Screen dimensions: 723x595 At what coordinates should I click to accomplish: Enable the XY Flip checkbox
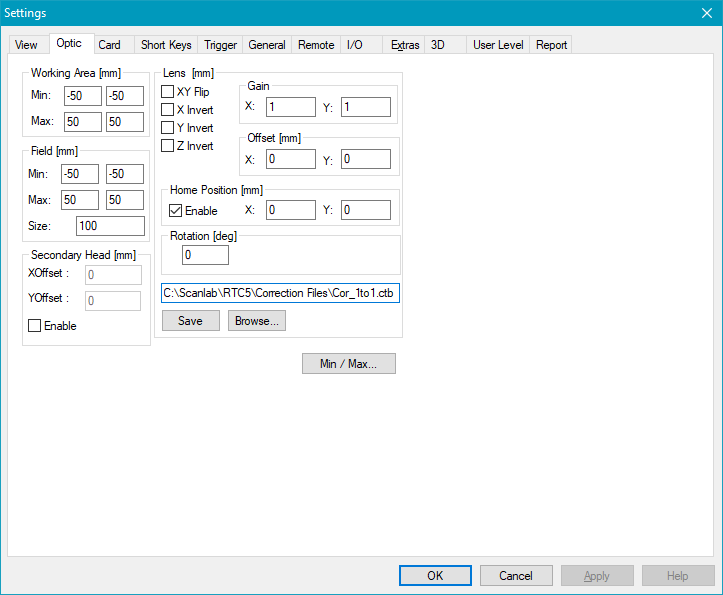click(x=168, y=92)
